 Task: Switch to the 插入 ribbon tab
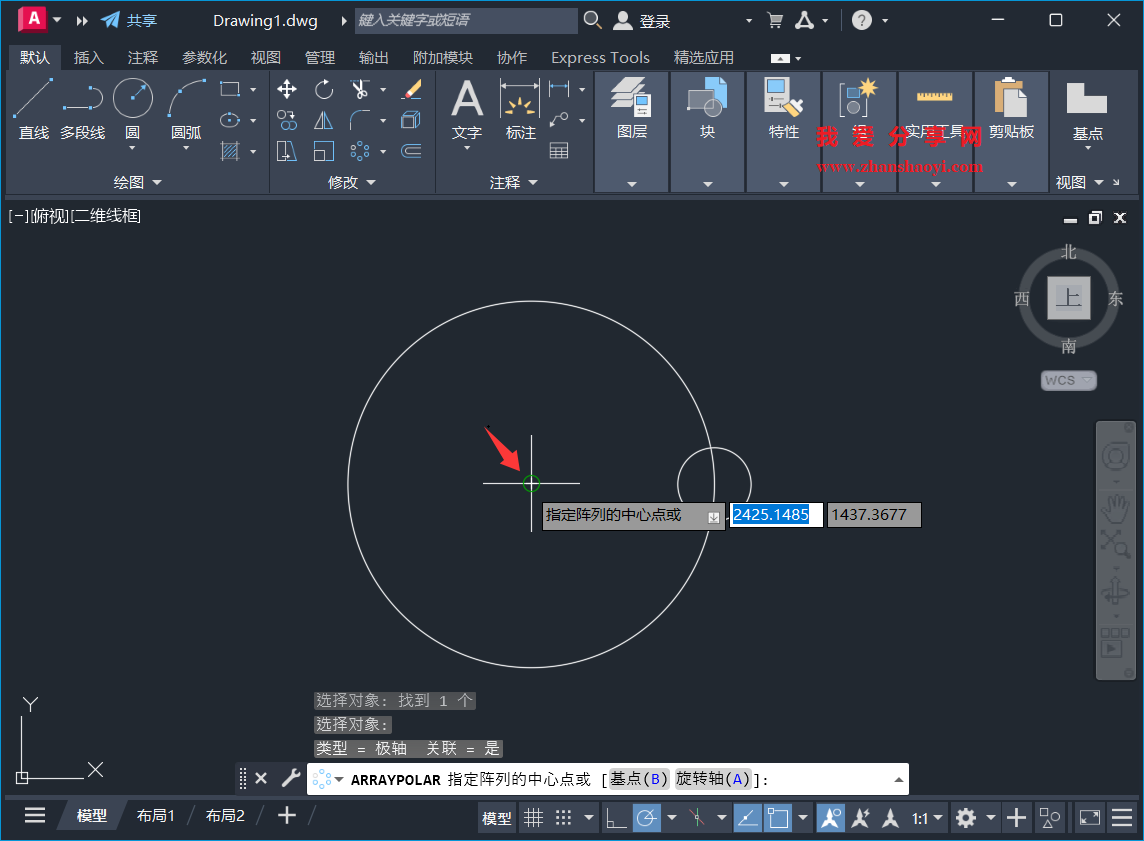pos(88,57)
